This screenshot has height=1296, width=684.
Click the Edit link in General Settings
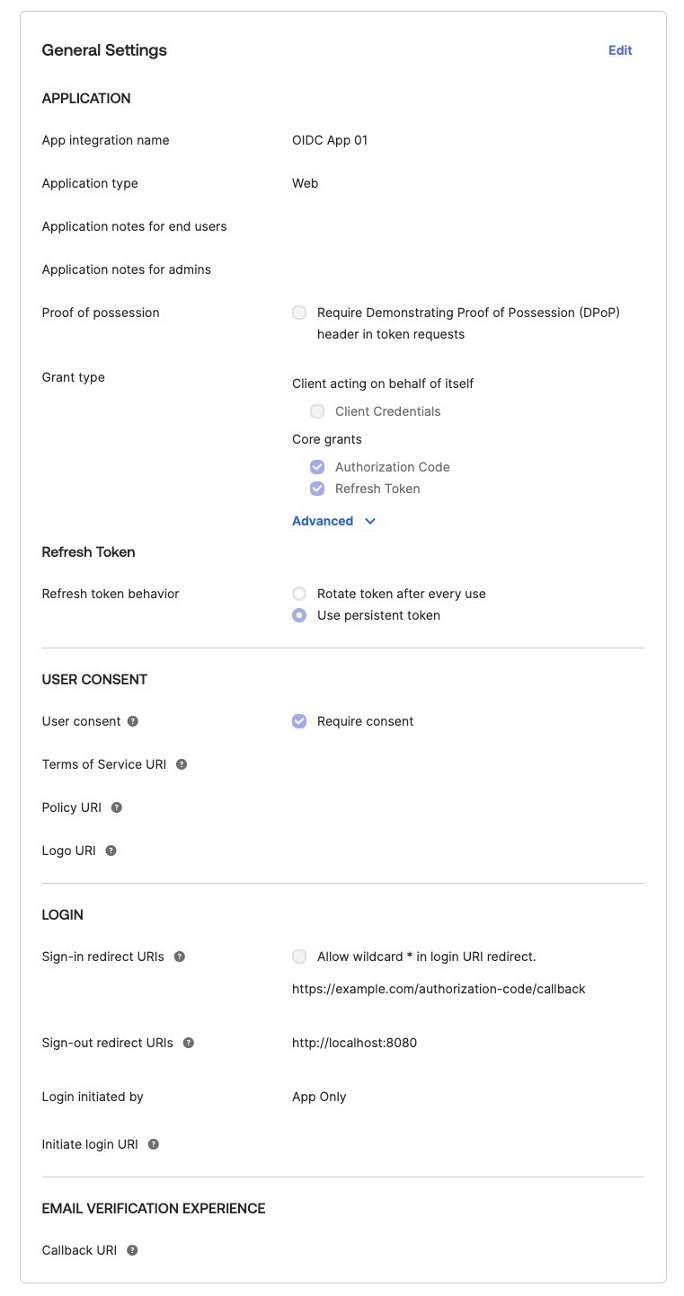pos(620,50)
